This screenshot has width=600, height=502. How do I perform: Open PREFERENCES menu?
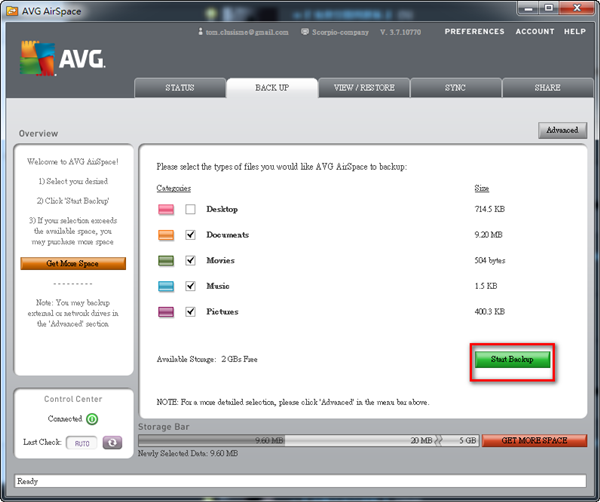(474, 31)
